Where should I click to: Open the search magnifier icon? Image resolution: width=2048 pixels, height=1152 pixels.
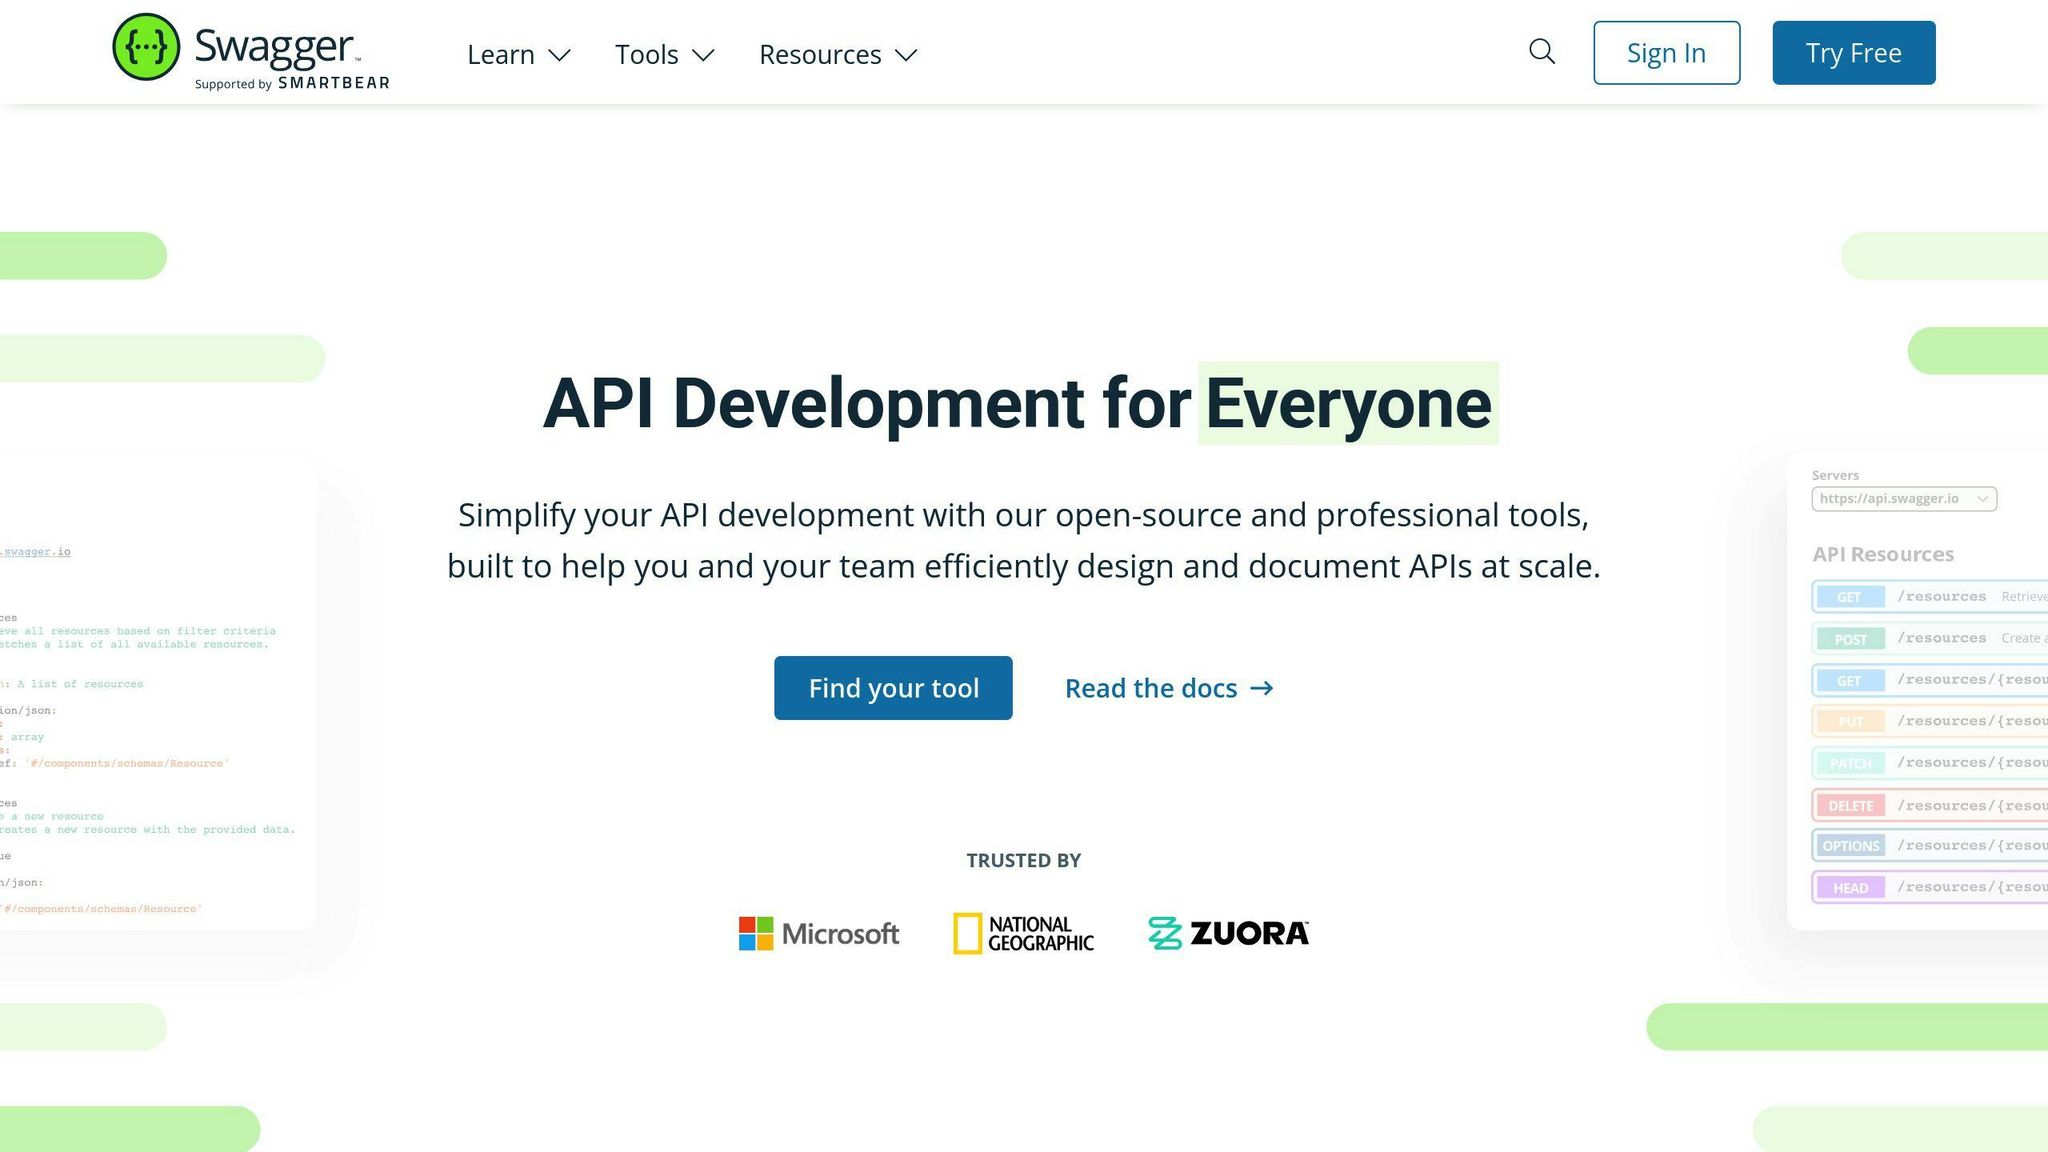point(1542,52)
